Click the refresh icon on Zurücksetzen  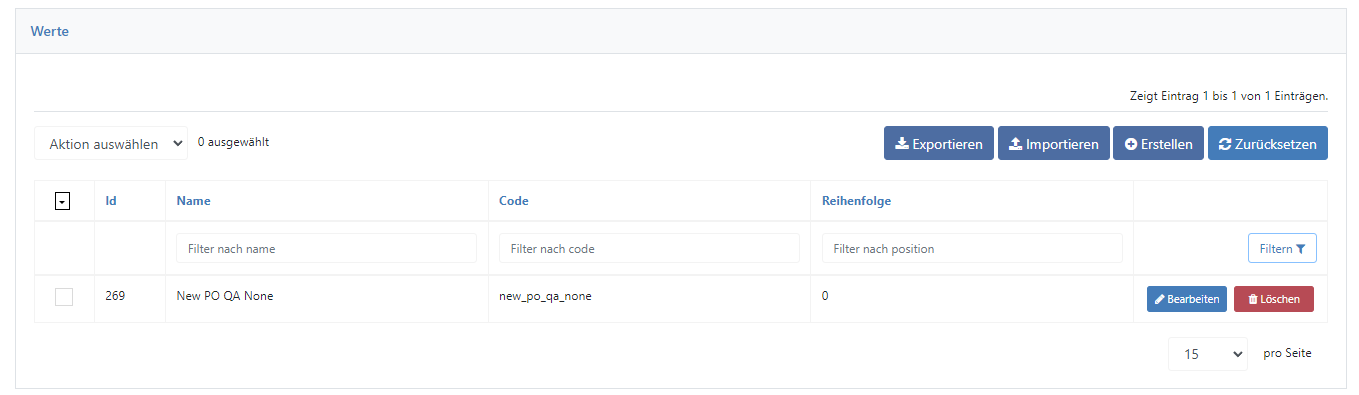pos(1225,144)
